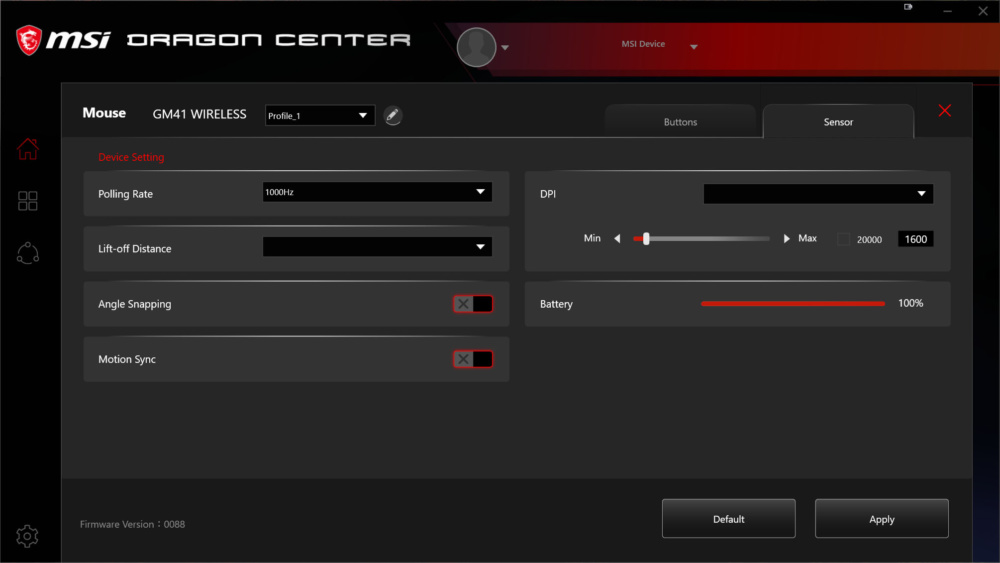1000x563 pixels.
Task: Click the Default button
Action: coord(728,518)
